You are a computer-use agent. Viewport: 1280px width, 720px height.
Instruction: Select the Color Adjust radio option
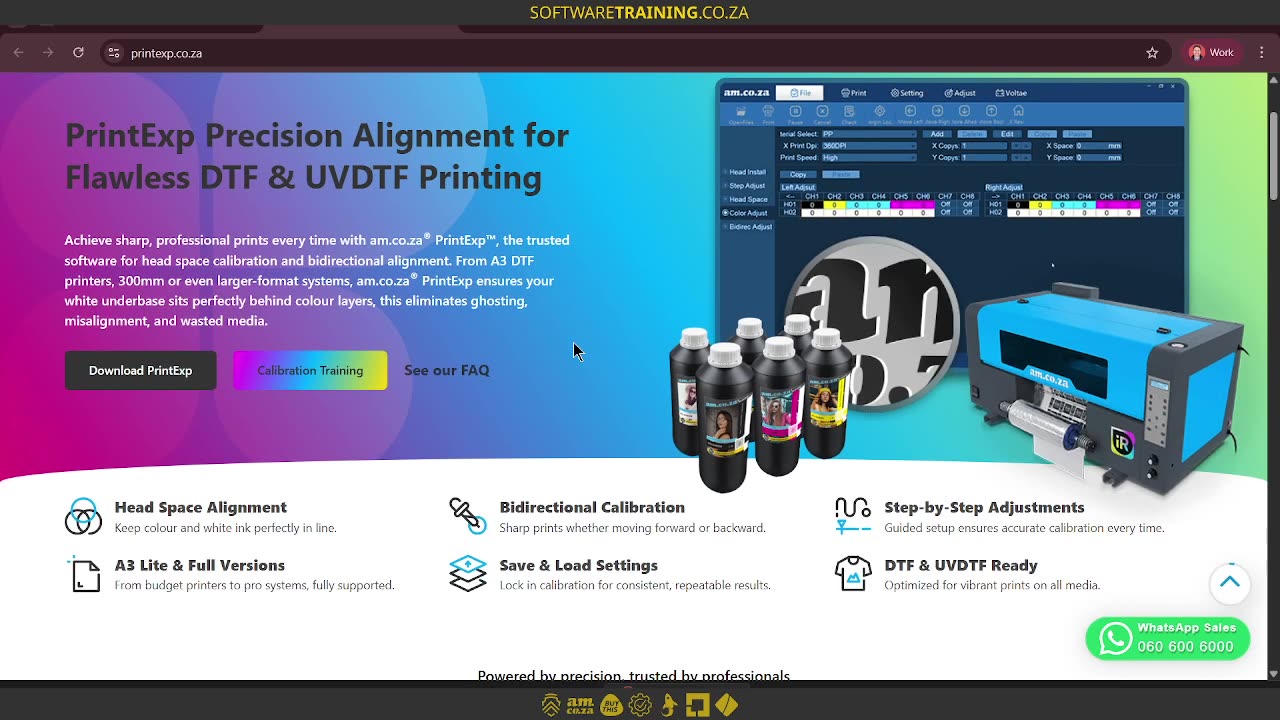click(746, 213)
